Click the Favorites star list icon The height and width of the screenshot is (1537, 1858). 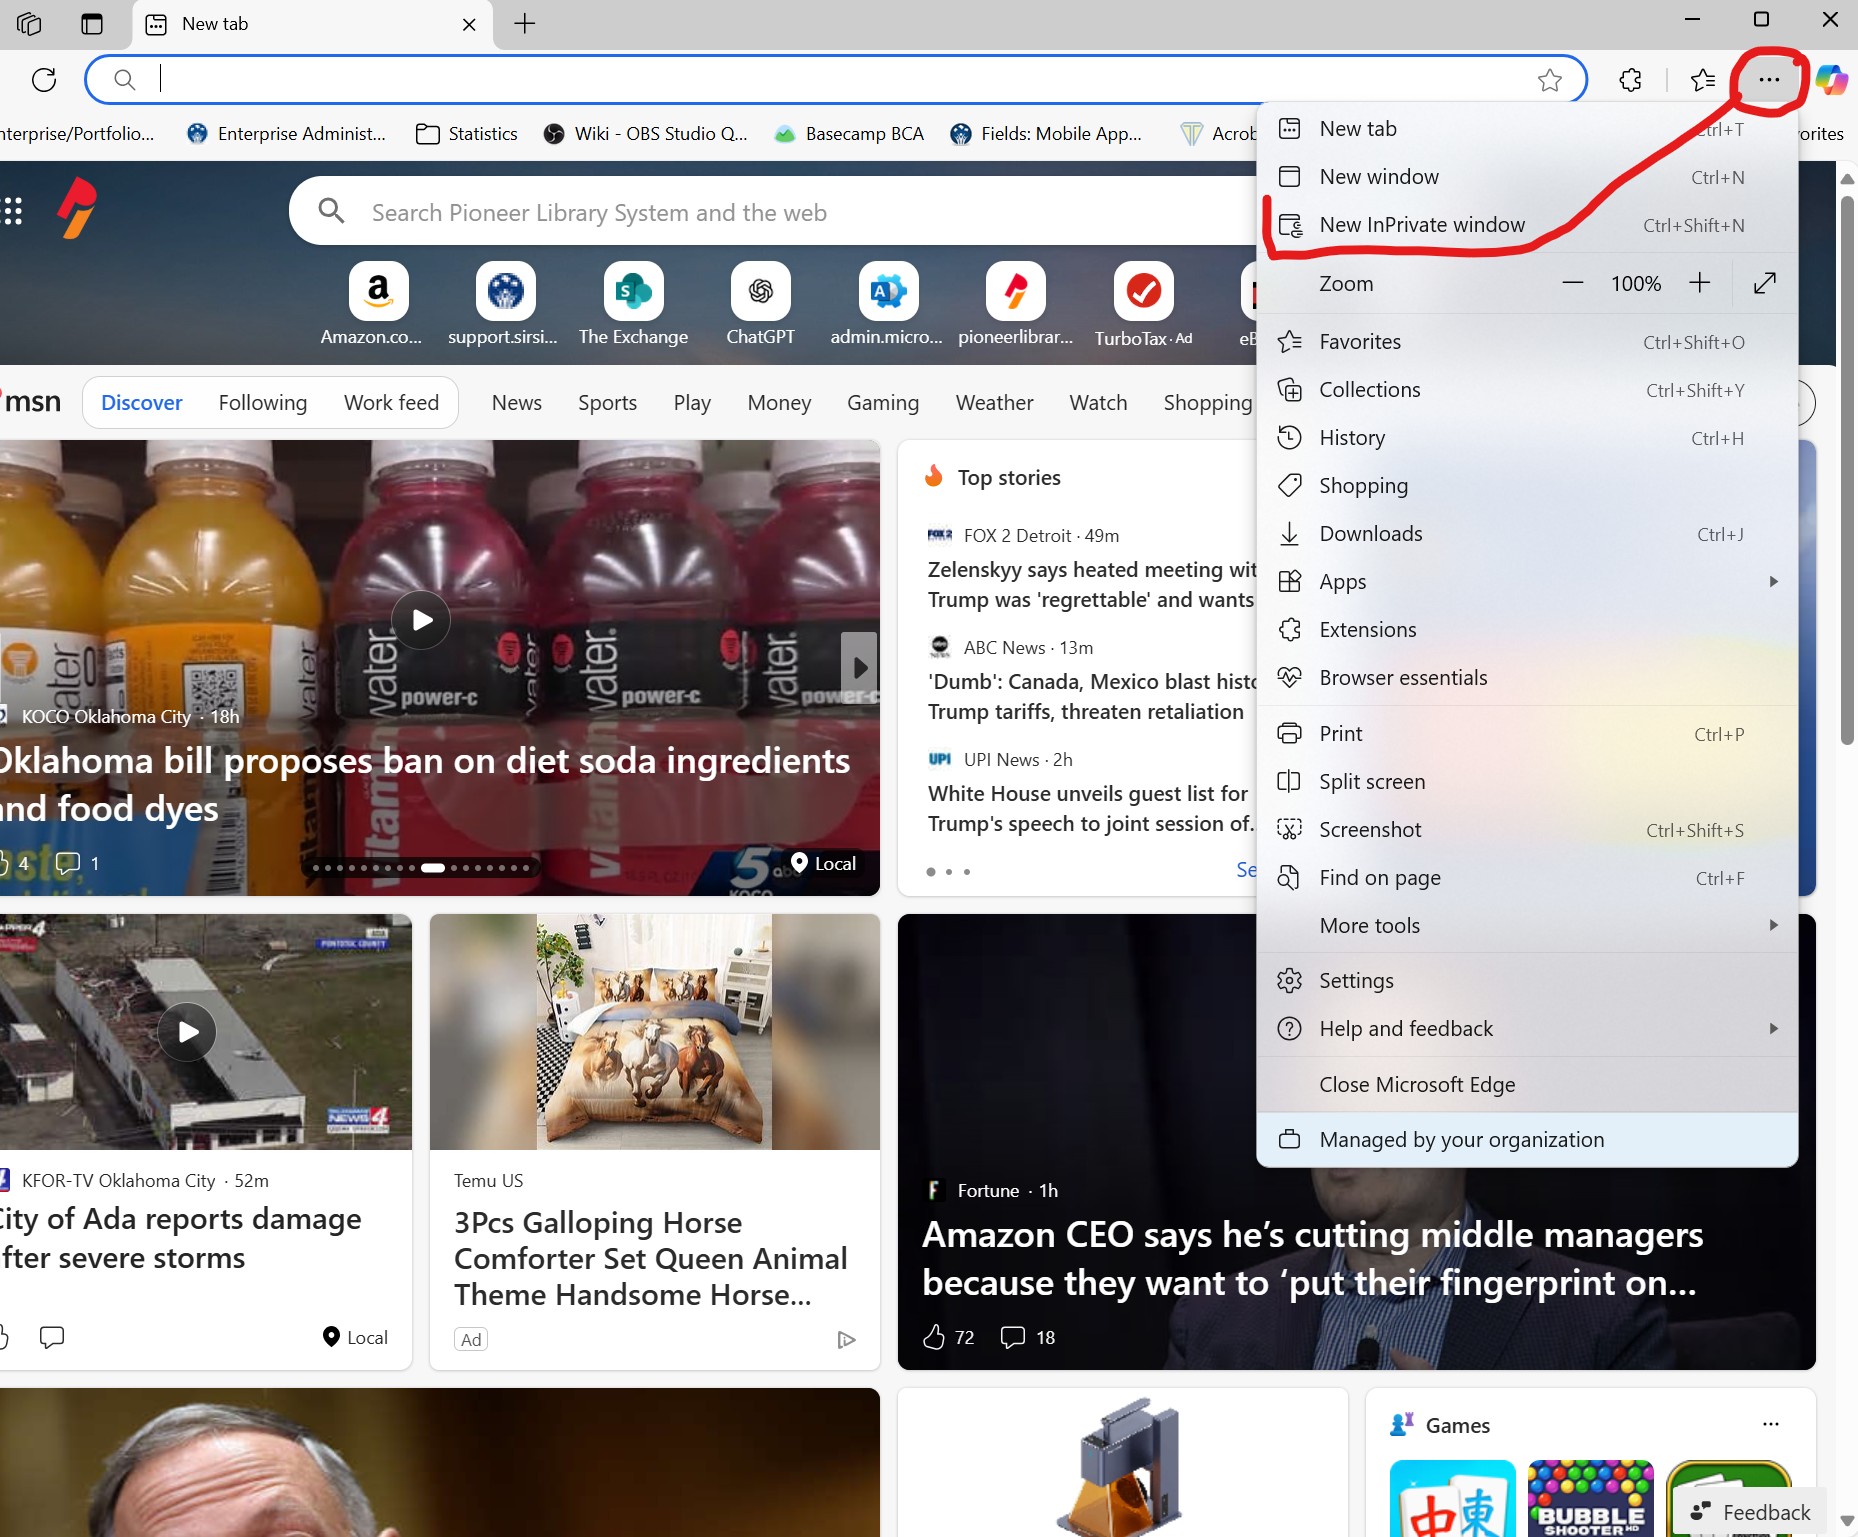coord(1702,80)
